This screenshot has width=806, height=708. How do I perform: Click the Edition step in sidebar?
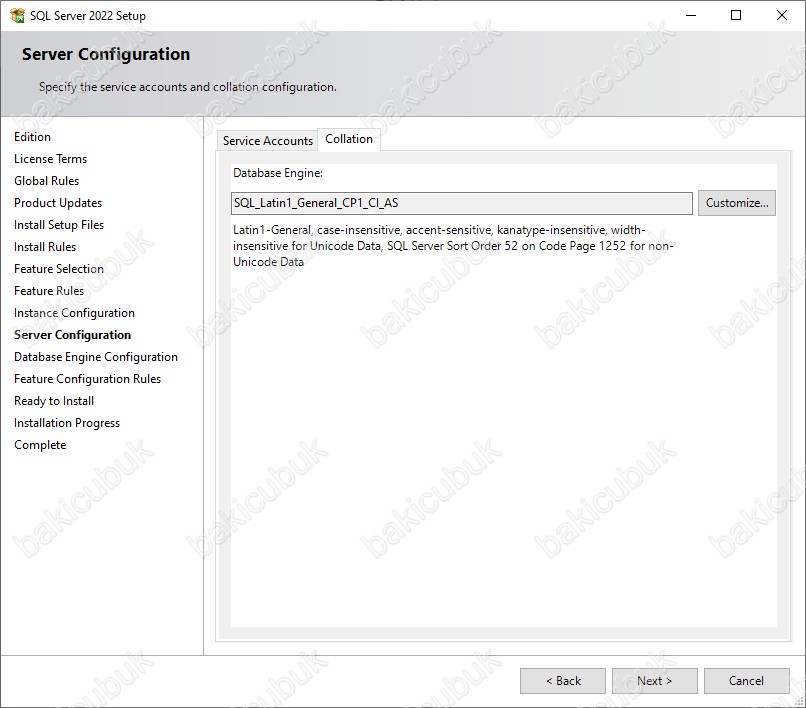tap(32, 137)
